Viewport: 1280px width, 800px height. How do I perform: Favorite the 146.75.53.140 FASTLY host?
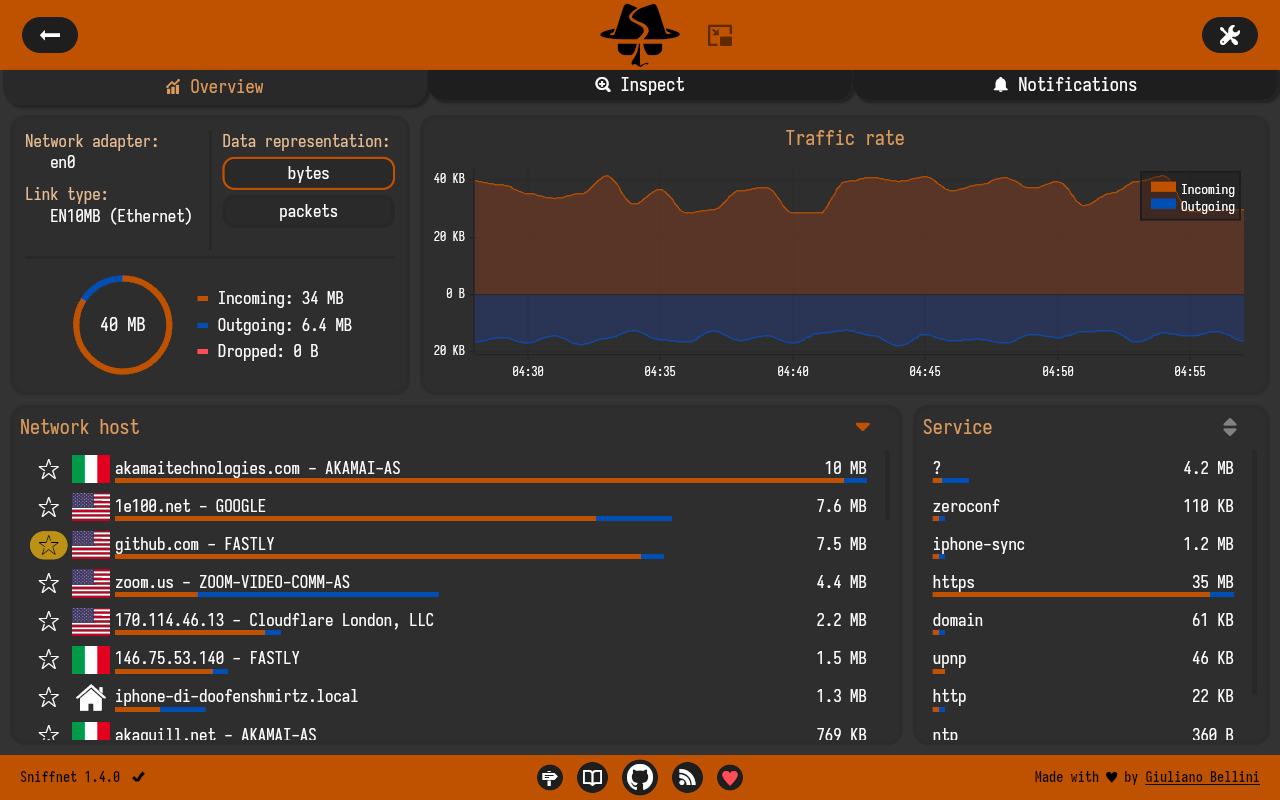click(48, 659)
